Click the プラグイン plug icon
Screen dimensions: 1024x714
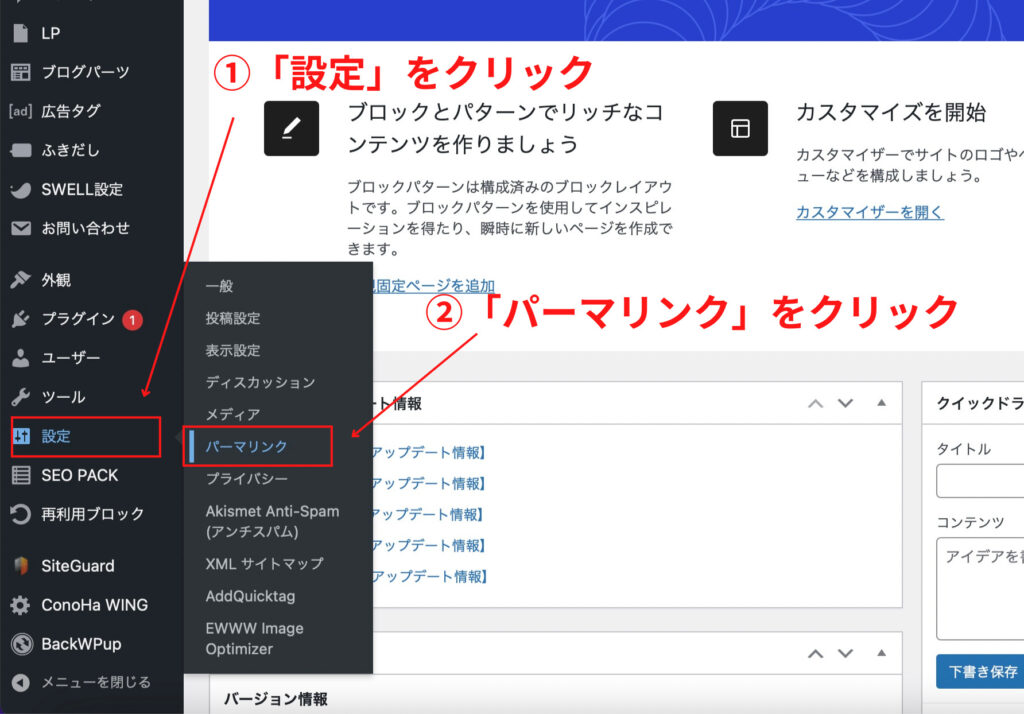coord(21,319)
